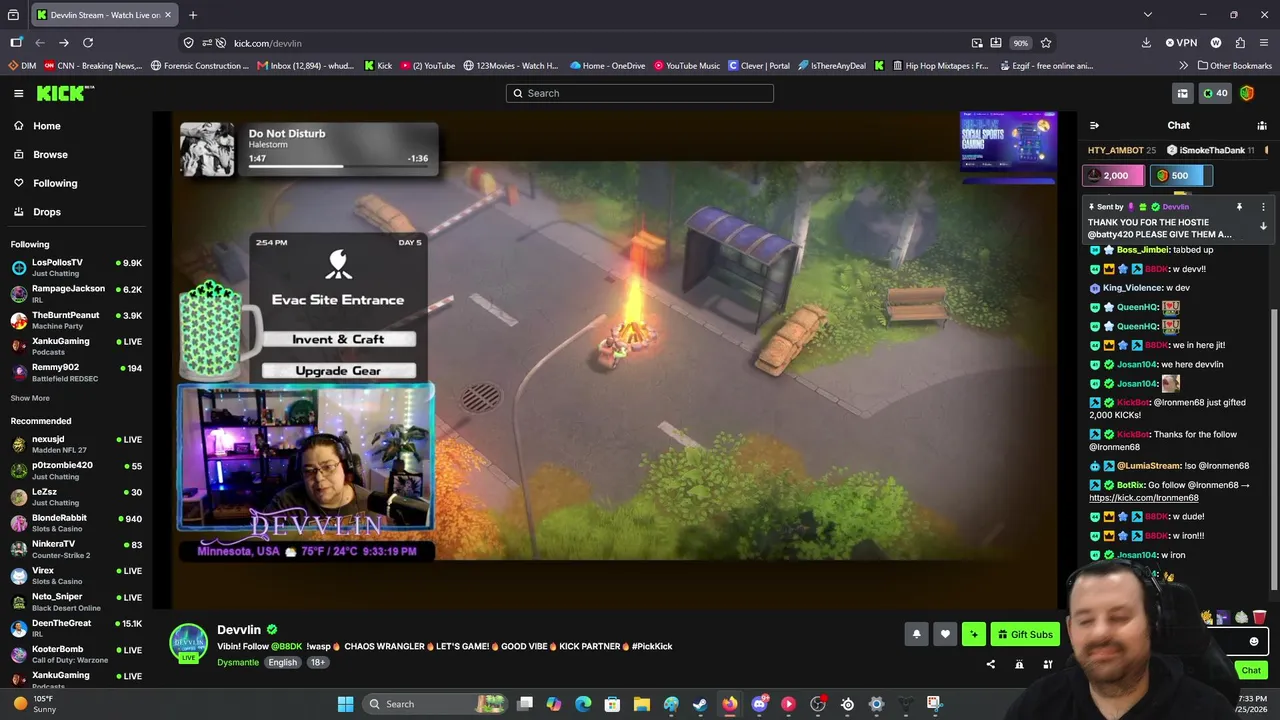Open chat users list icon
This screenshot has height=720, width=1280.
(1262, 126)
